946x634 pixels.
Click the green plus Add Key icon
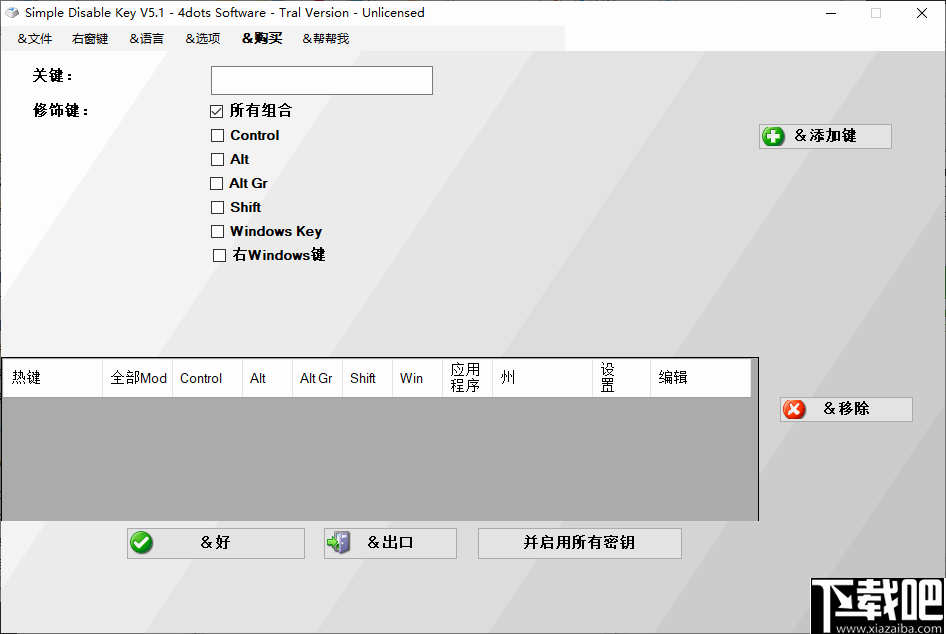point(773,136)
